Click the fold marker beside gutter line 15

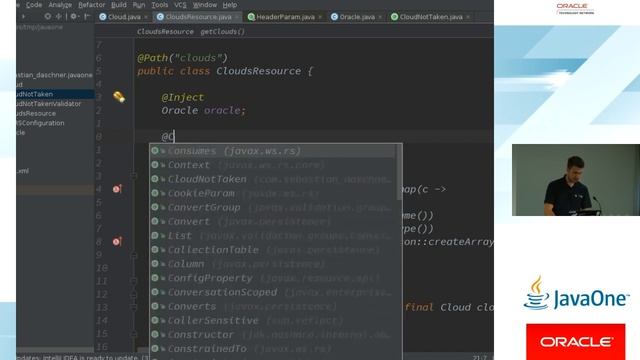(133, 334)
